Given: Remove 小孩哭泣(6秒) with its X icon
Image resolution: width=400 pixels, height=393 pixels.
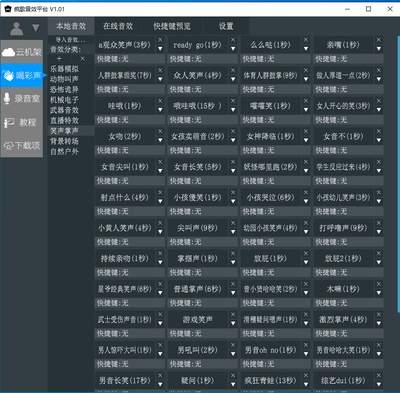Looking at the screenshot, I should point(306,192).
